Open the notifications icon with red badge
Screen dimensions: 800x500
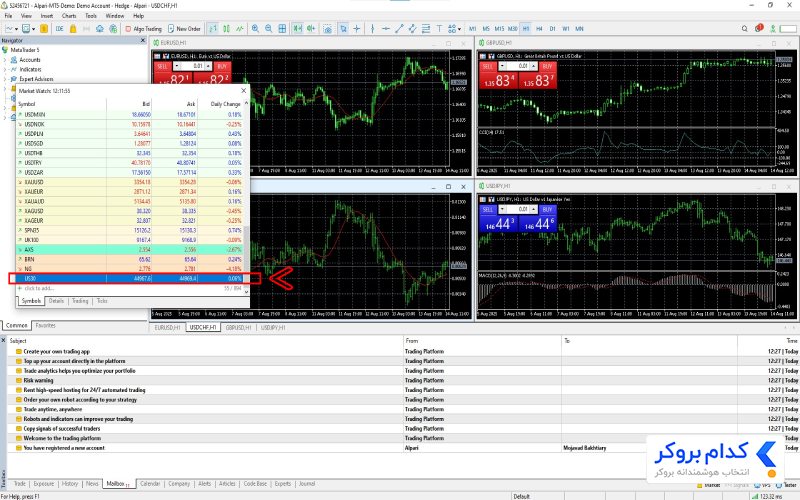pos(759,28)
